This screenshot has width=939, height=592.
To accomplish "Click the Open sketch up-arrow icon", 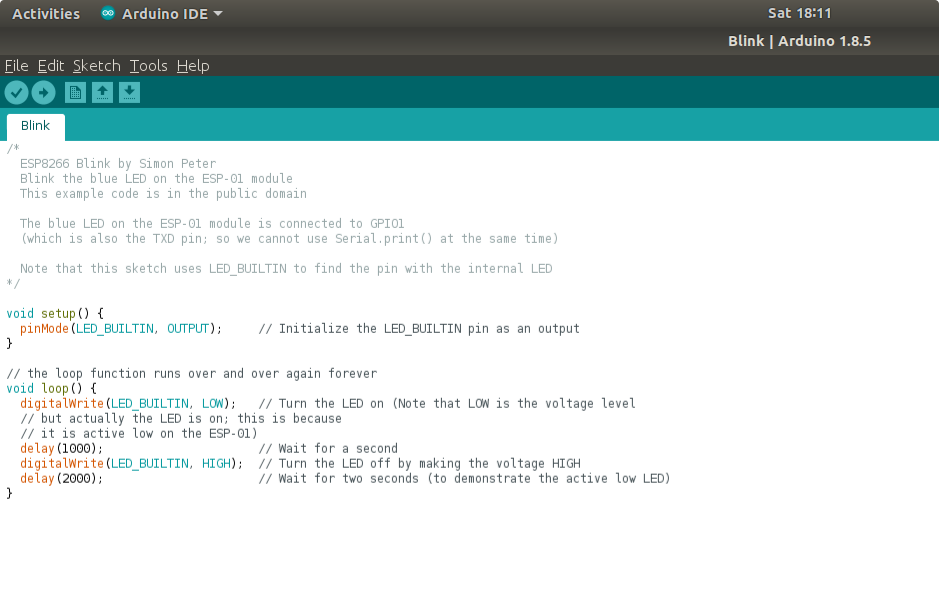I will 102,93.
